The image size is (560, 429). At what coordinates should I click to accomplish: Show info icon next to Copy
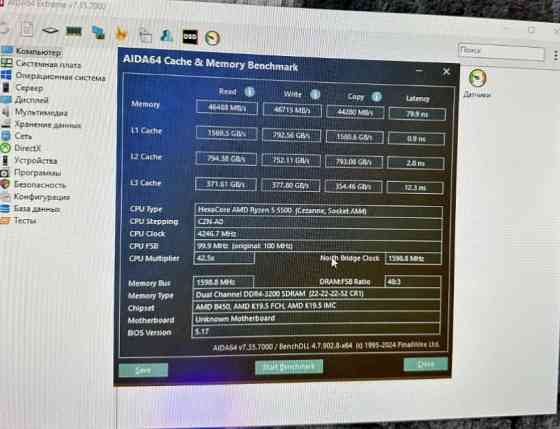(x=376, y=96)
